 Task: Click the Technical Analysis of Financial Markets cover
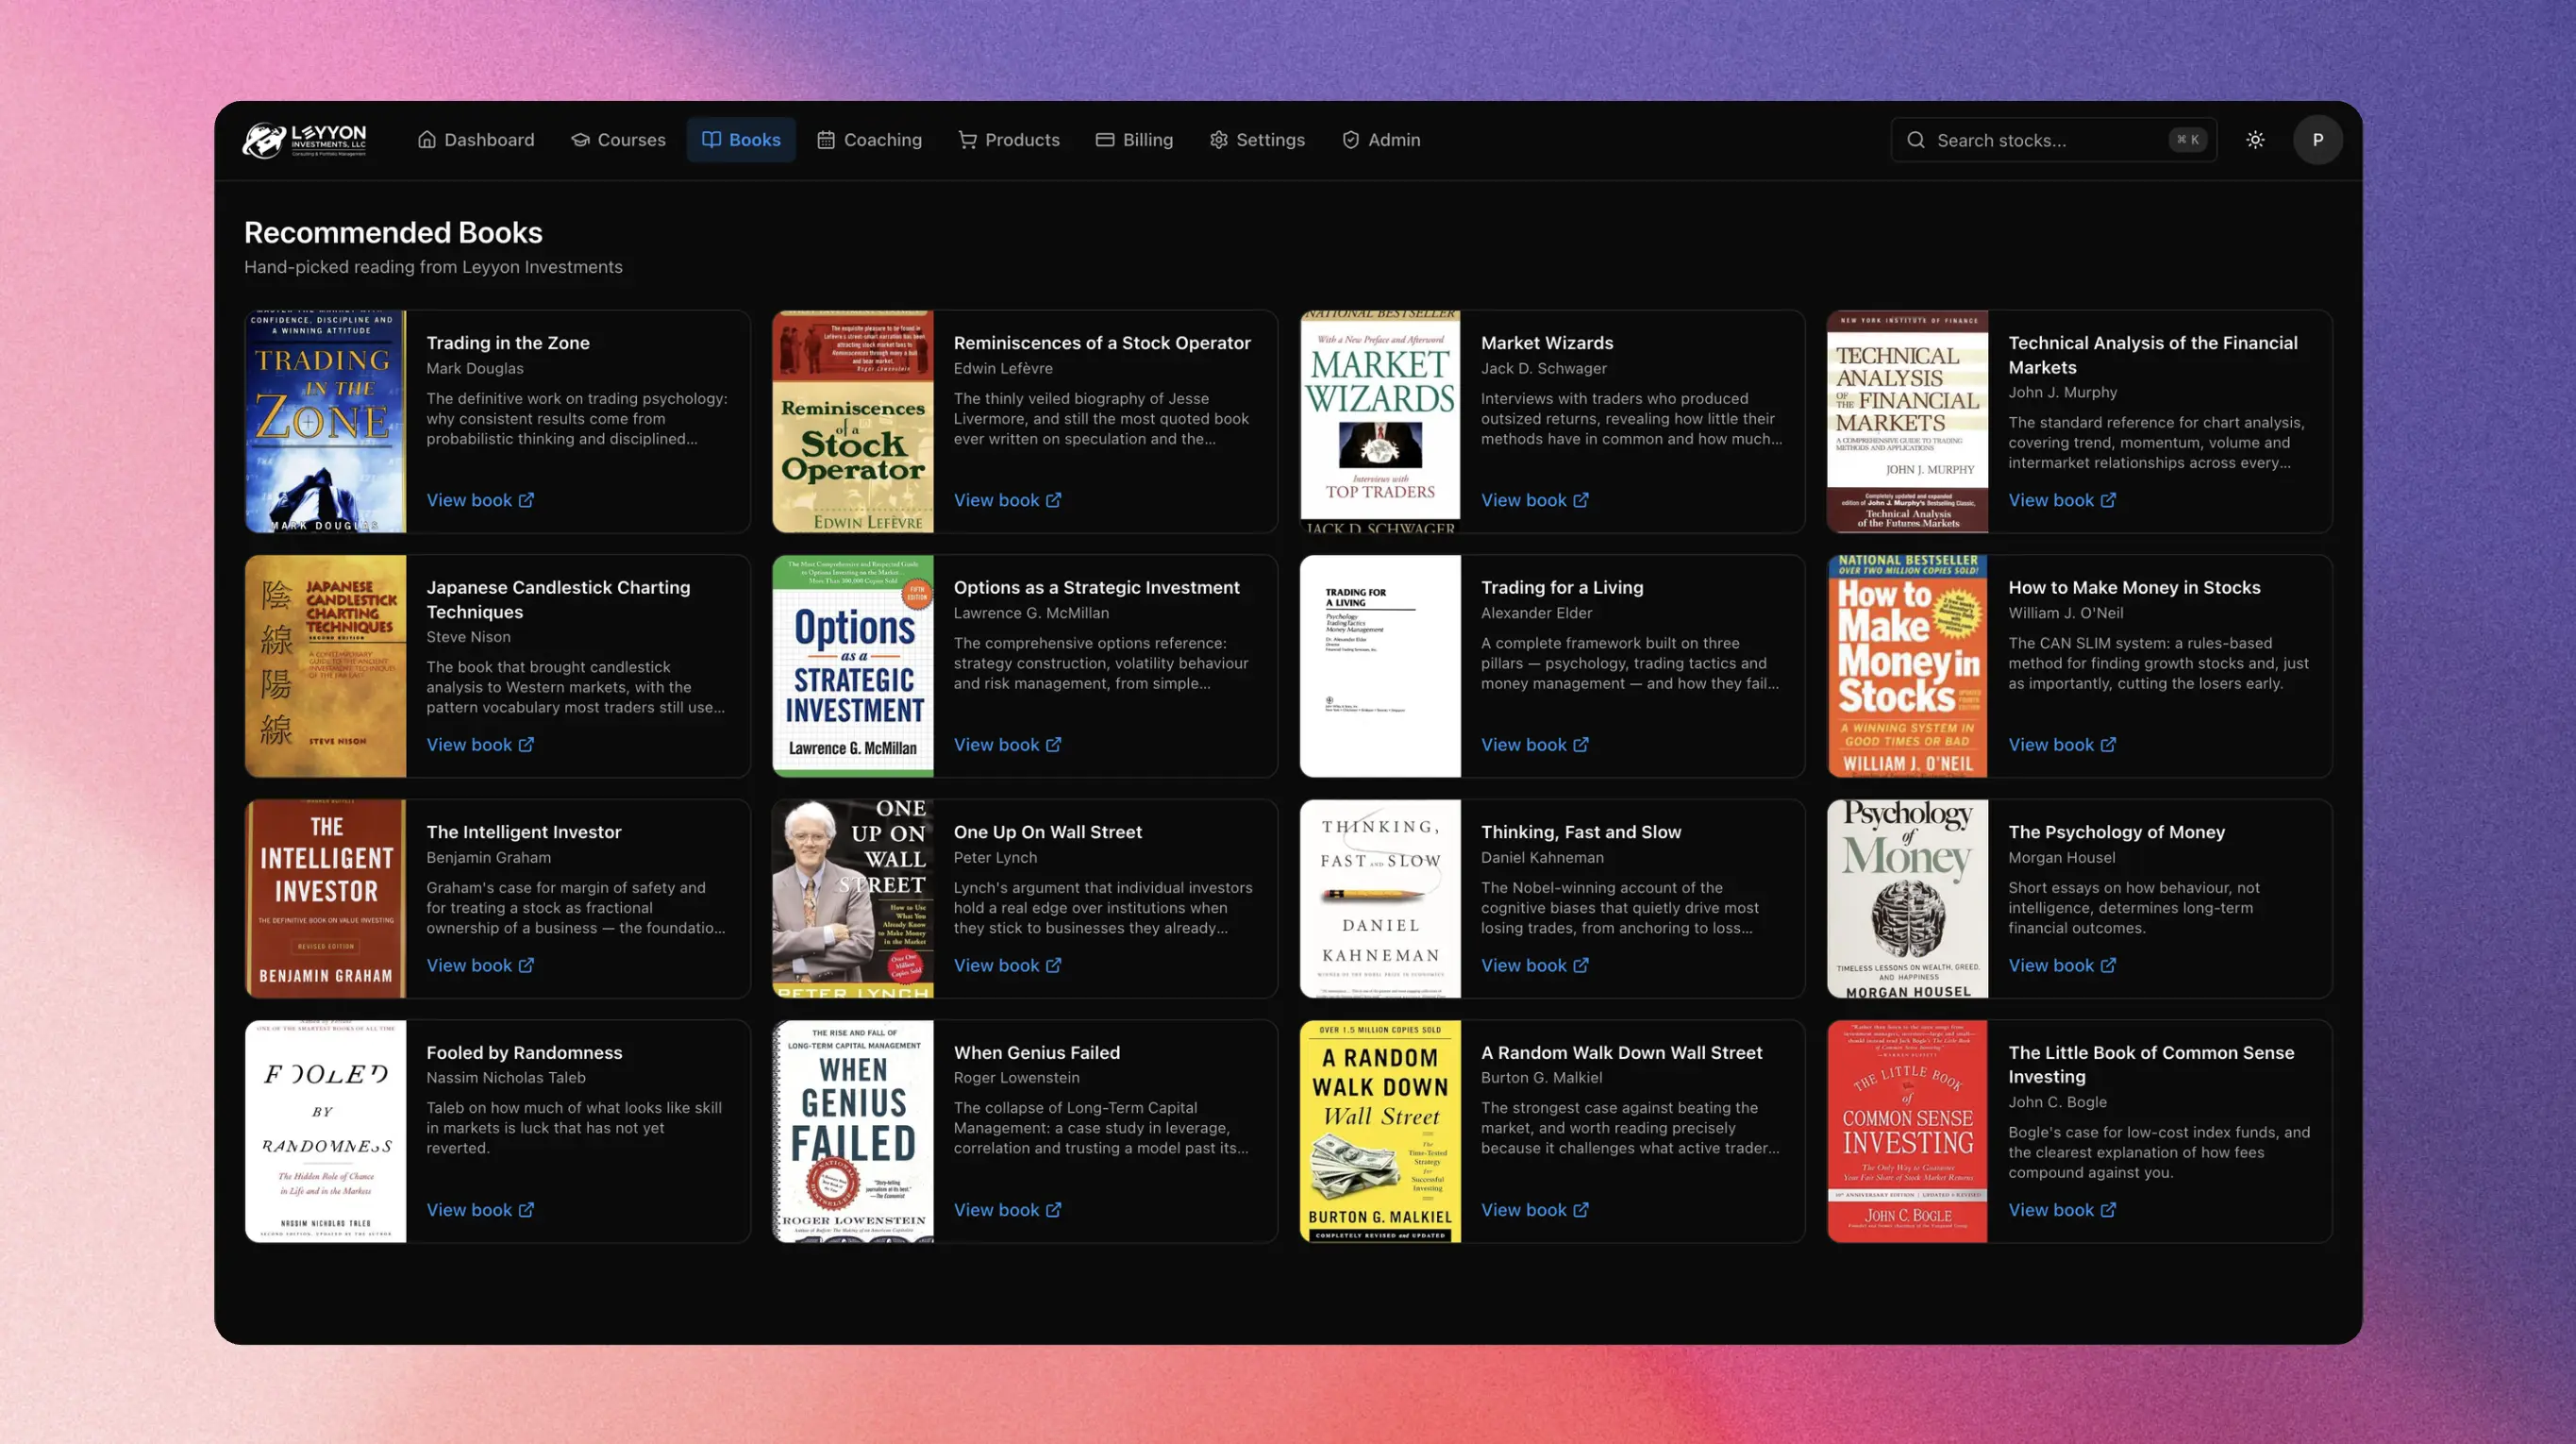pos(1907,421)
